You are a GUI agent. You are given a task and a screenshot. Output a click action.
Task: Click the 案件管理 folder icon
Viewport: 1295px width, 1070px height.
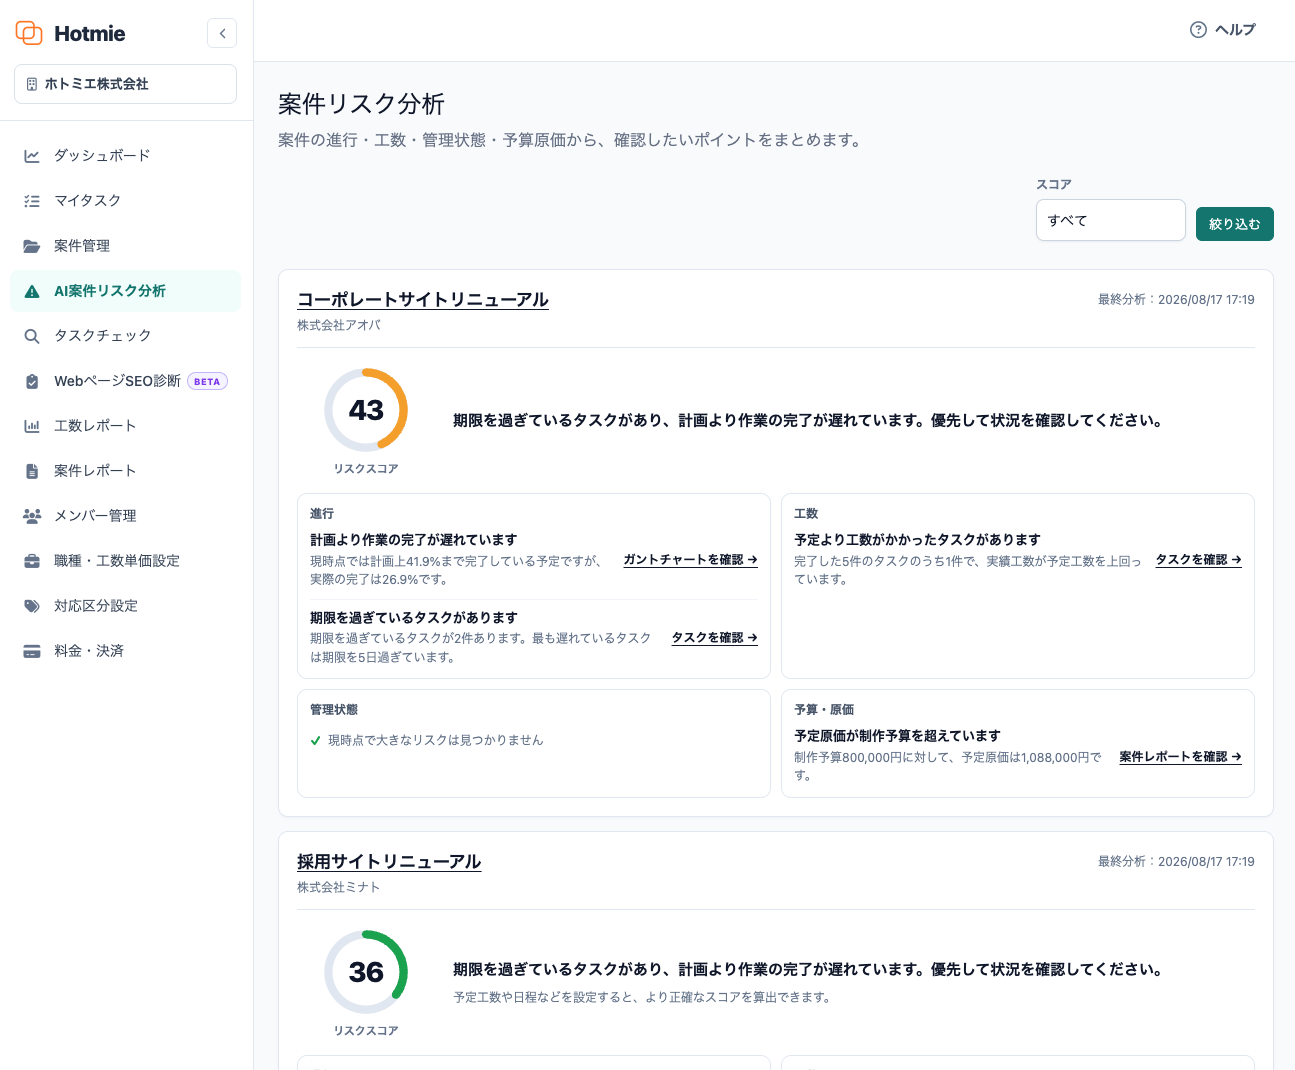(x=32, y=246)
